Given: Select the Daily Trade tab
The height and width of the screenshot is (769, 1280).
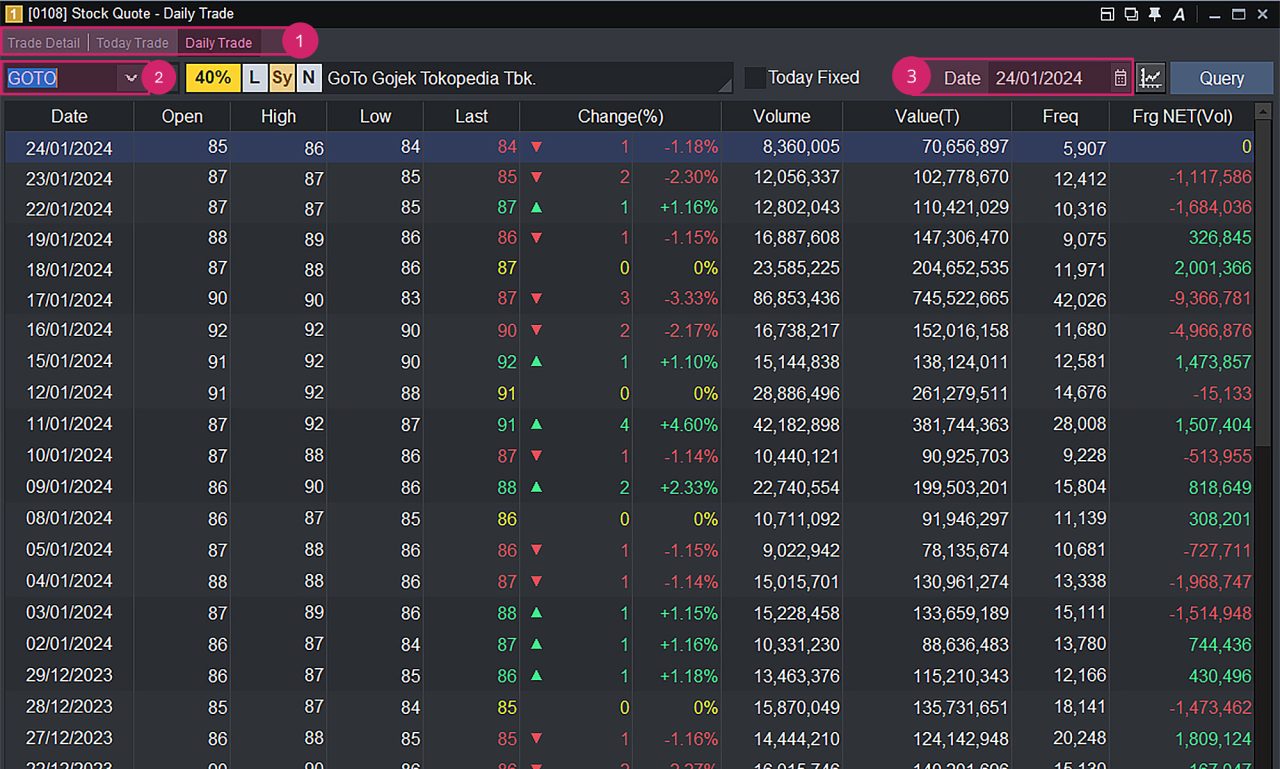Looking at the screenshot, I should [x=219, y=43].
